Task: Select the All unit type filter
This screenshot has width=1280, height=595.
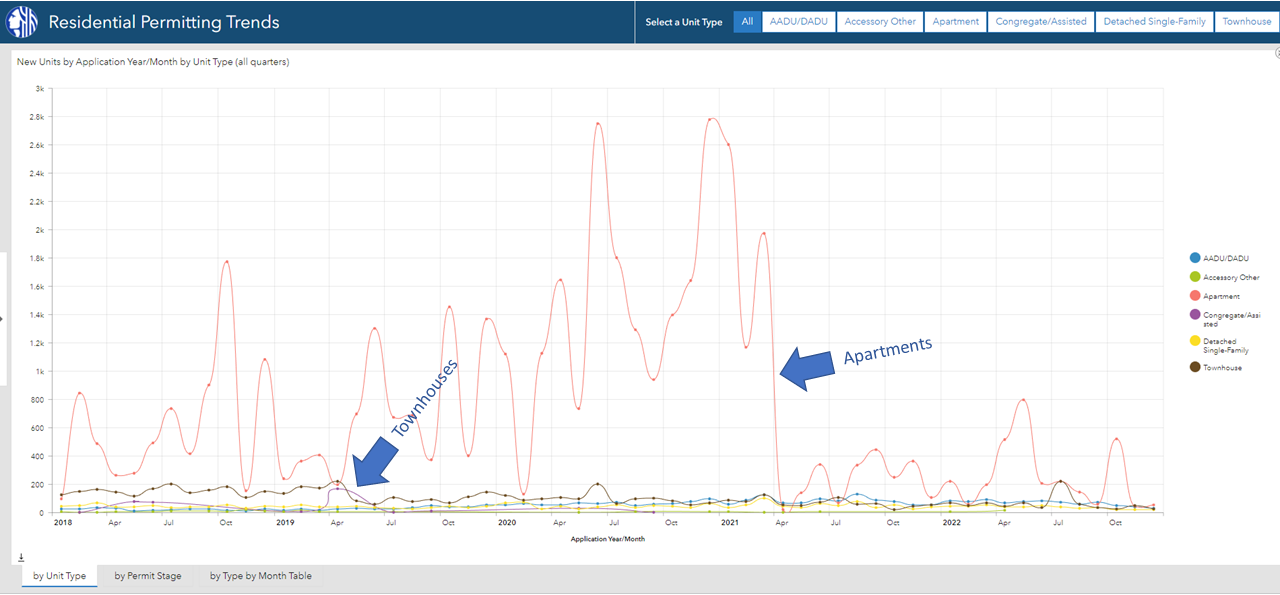Action: coord(747,22)
